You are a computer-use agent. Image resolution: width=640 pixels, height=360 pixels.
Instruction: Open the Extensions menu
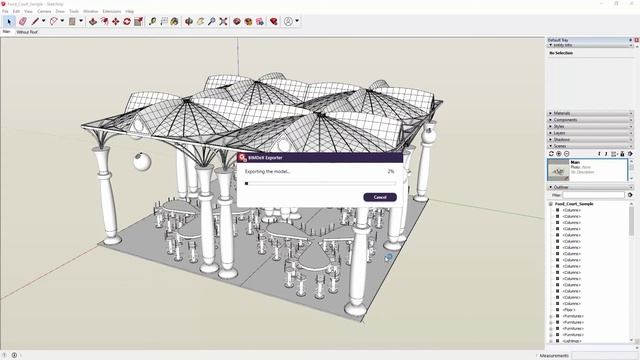click(111, 11)
